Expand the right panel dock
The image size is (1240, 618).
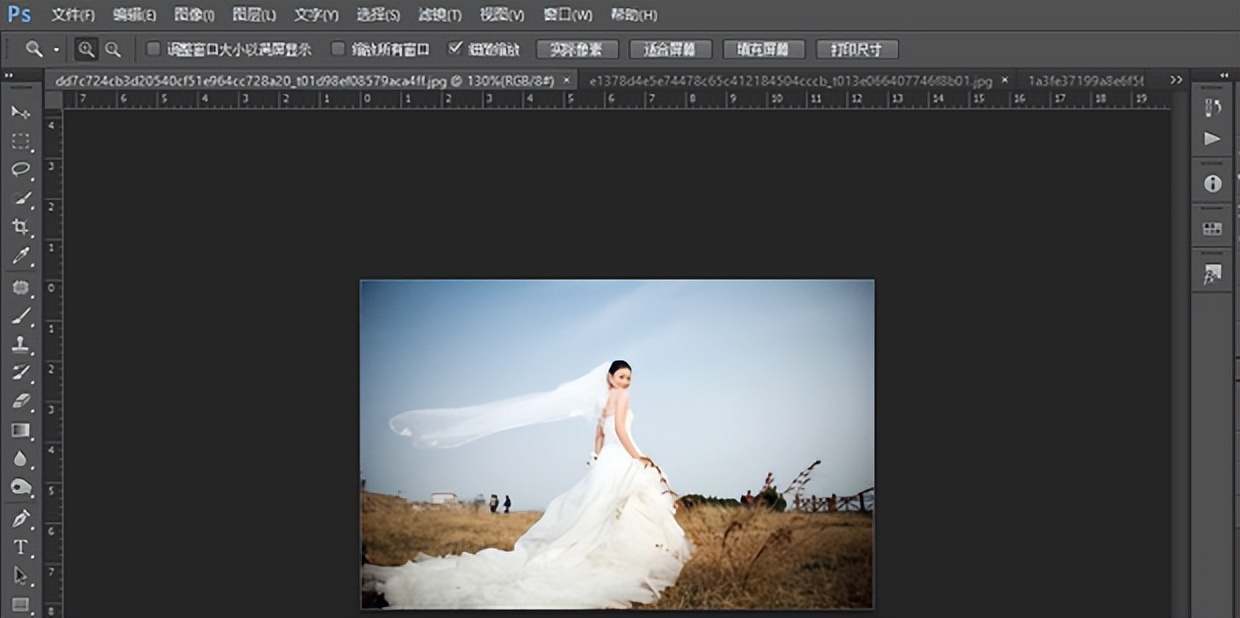[1224, 75]
